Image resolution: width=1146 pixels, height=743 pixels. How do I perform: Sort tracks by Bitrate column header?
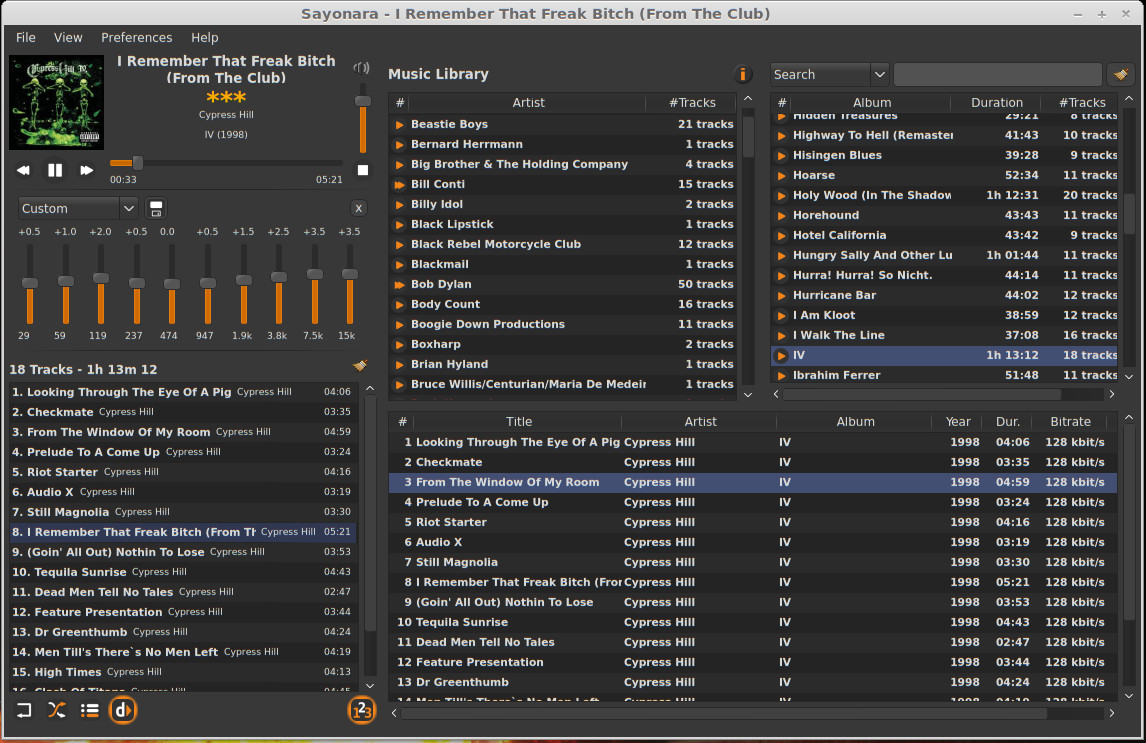[x=1071, y=422]
